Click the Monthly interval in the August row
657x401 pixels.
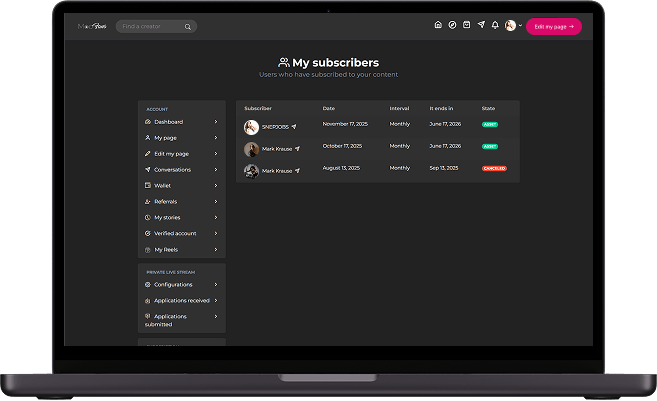click(400, 168)
